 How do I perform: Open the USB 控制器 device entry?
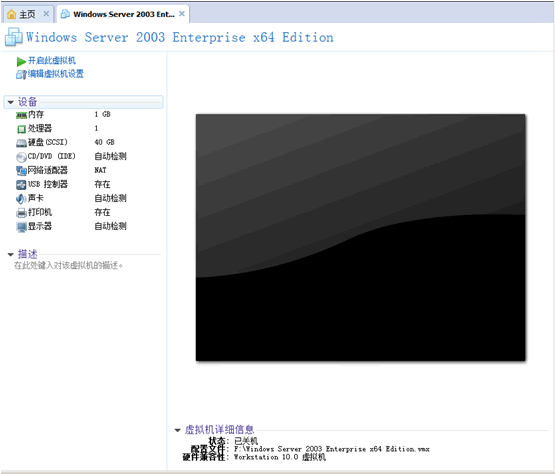click(47, 184)
